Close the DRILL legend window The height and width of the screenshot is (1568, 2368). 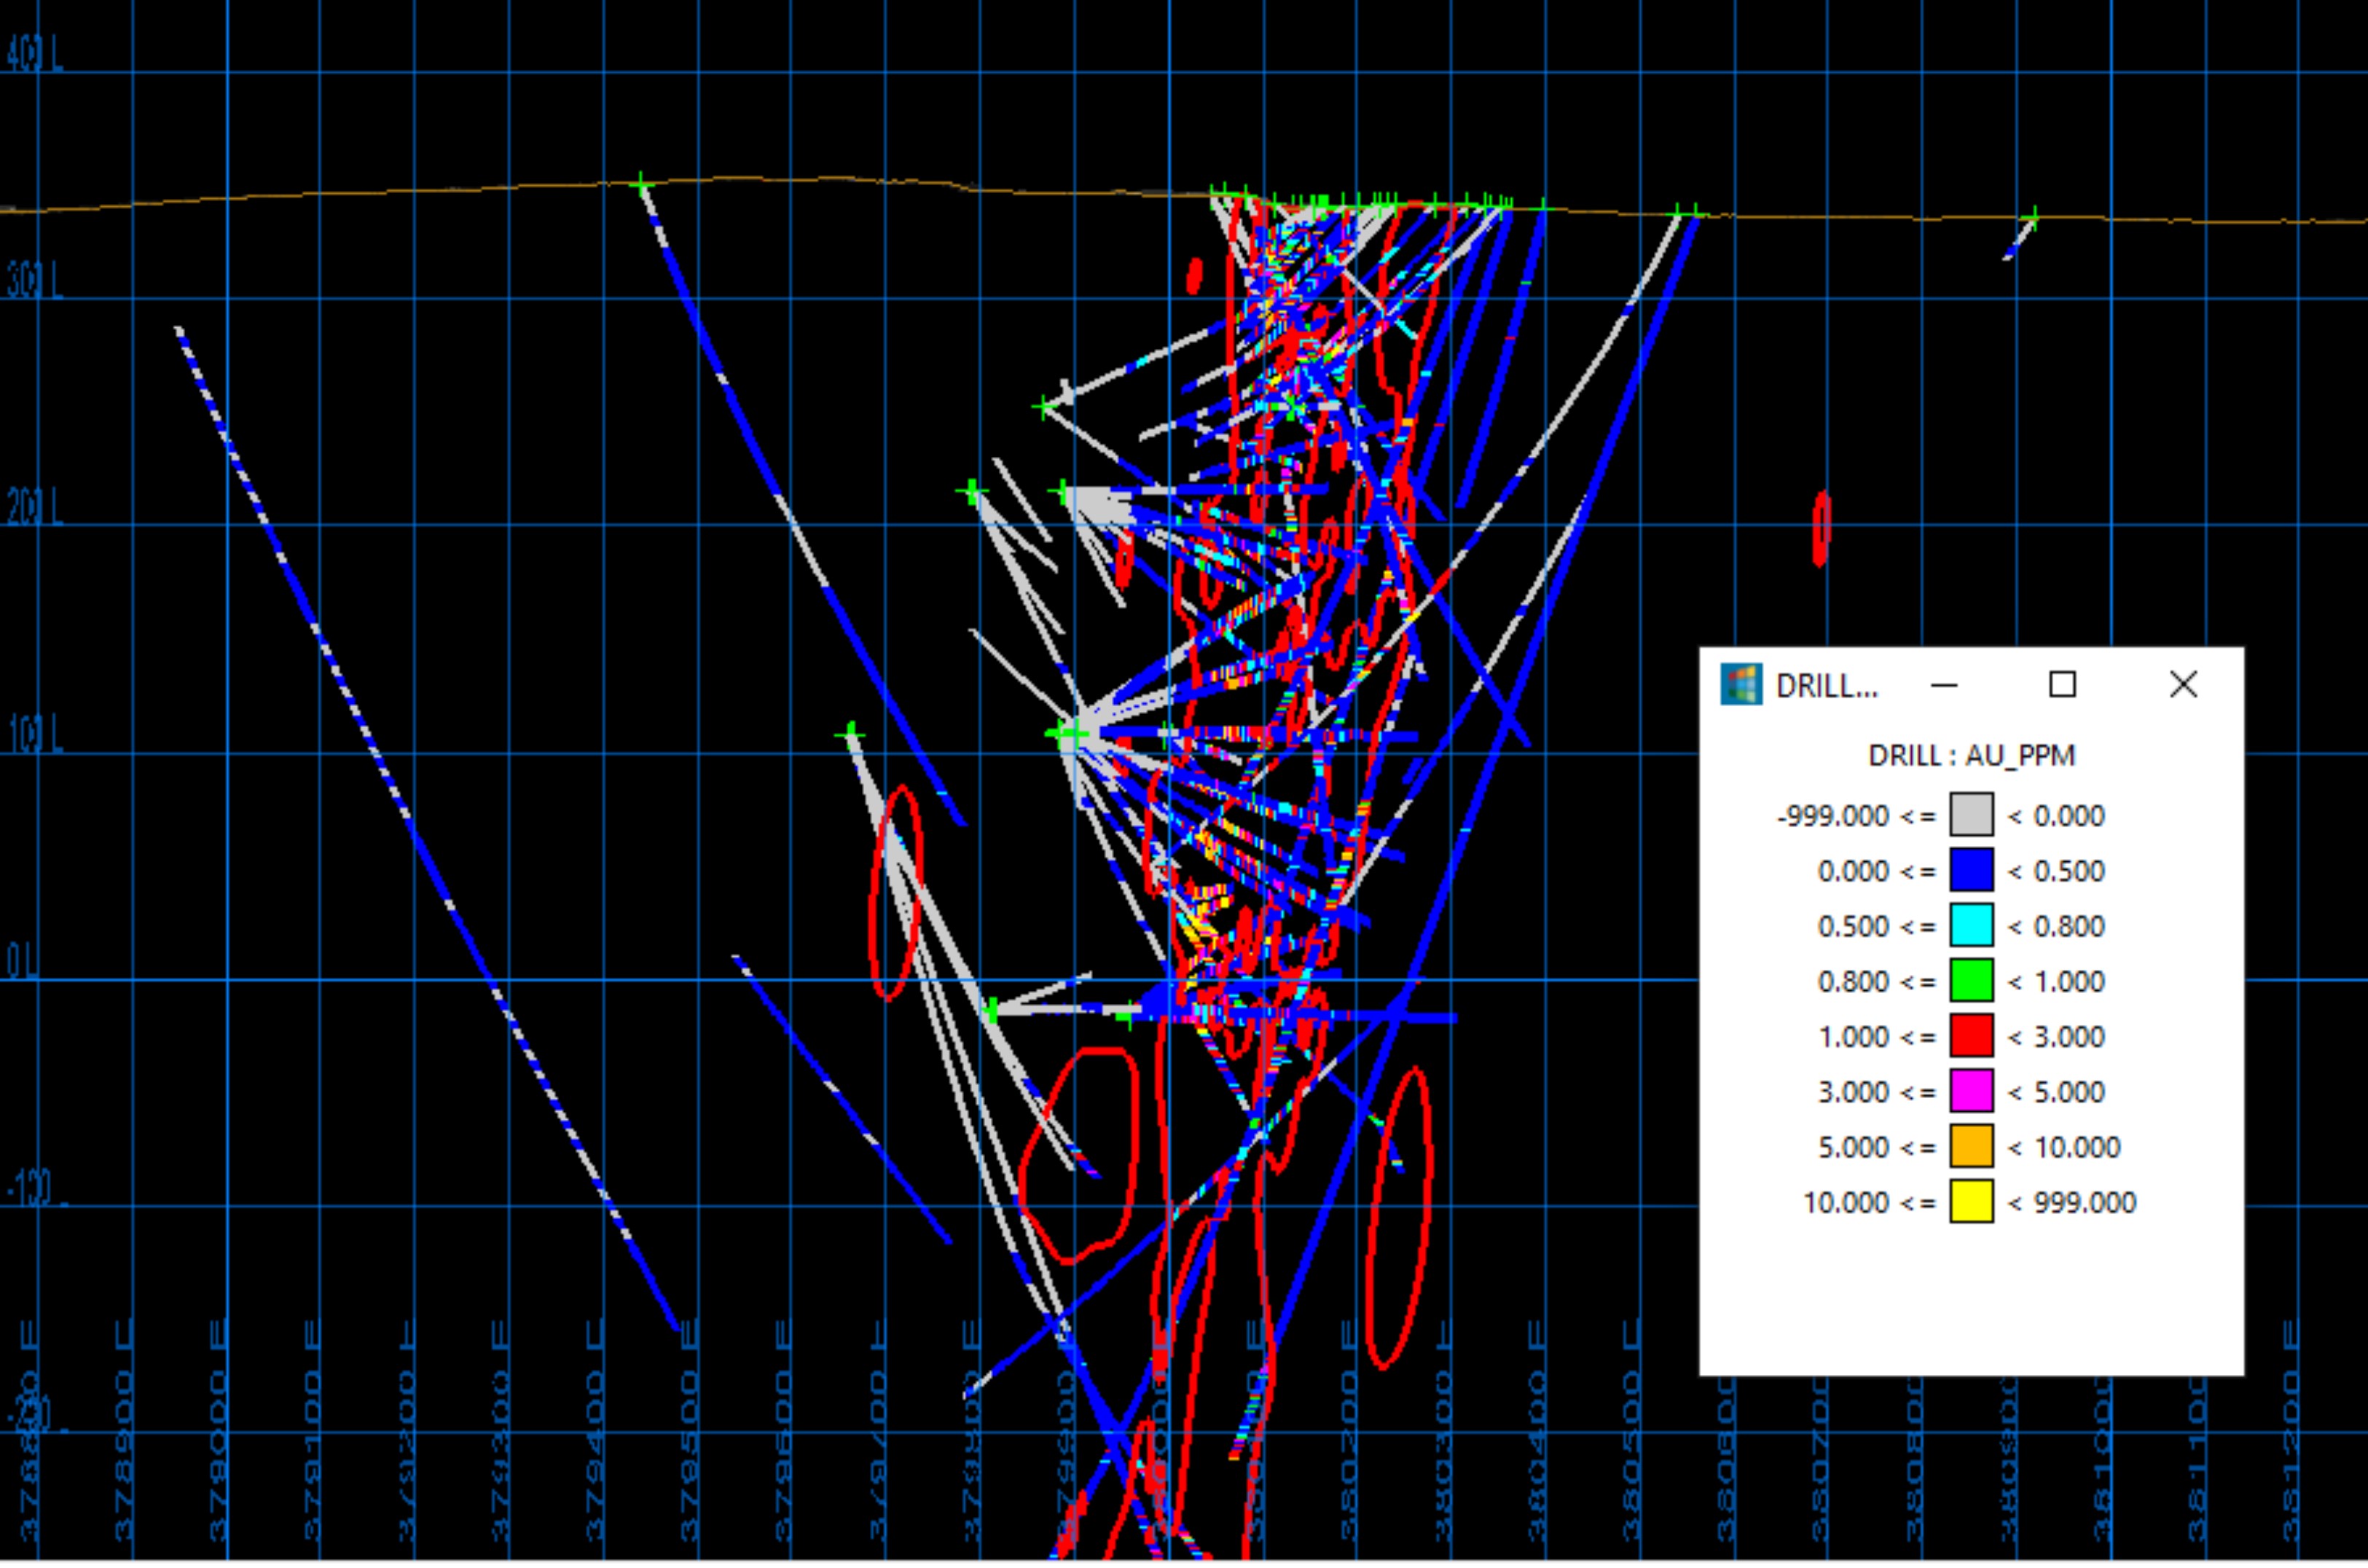click(x=2183, y=685)
